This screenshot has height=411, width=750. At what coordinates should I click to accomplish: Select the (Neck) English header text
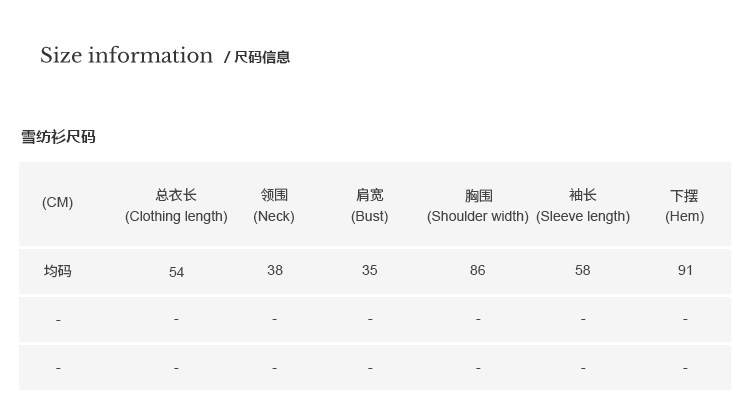pyautogui.click(x=274, y=216)
